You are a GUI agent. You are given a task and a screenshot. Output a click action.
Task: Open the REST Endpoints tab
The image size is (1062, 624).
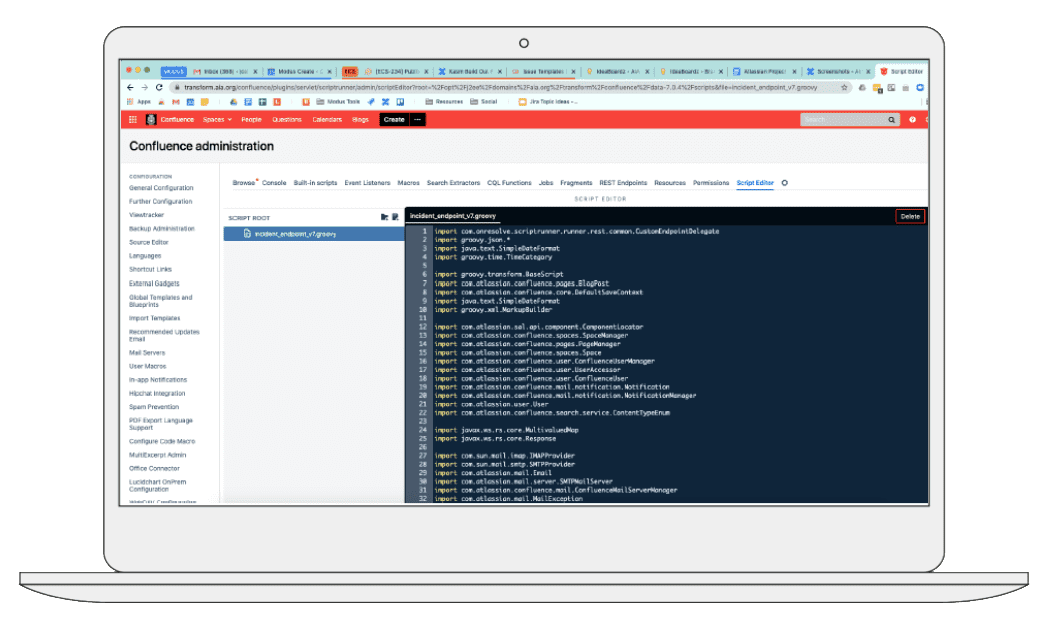623,183
